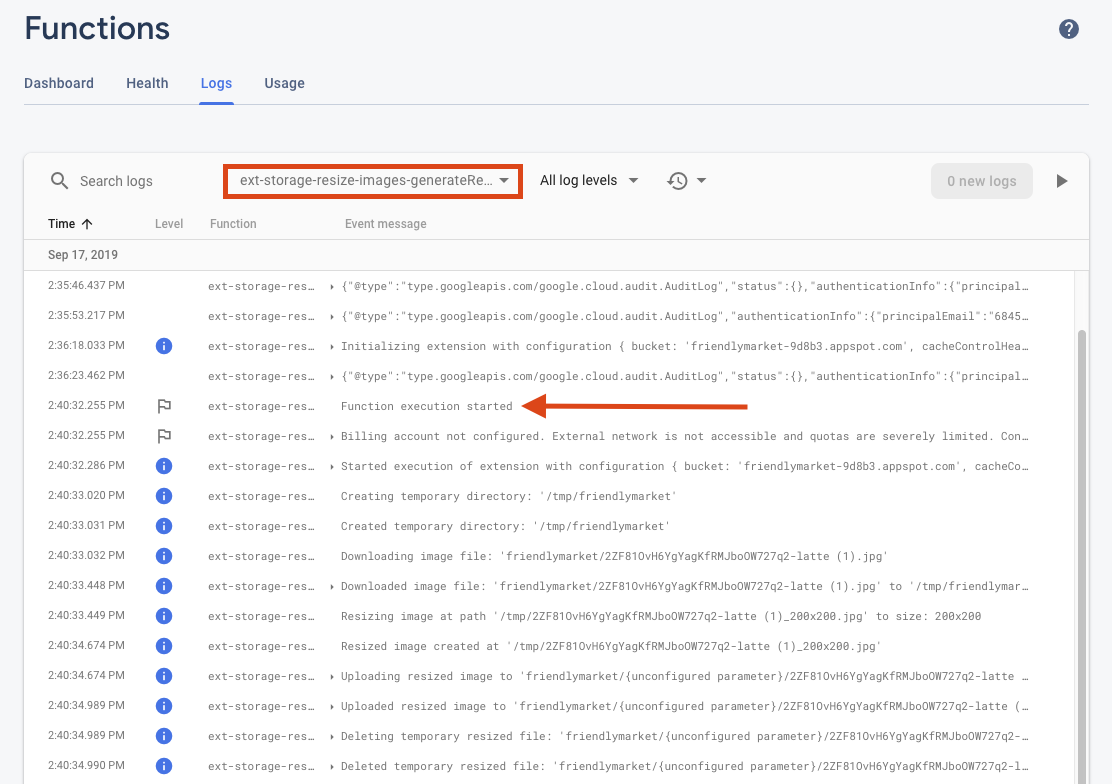Open the function filter dropdown
Viewport: 1112px width, 784px height.
pos(374,181)
